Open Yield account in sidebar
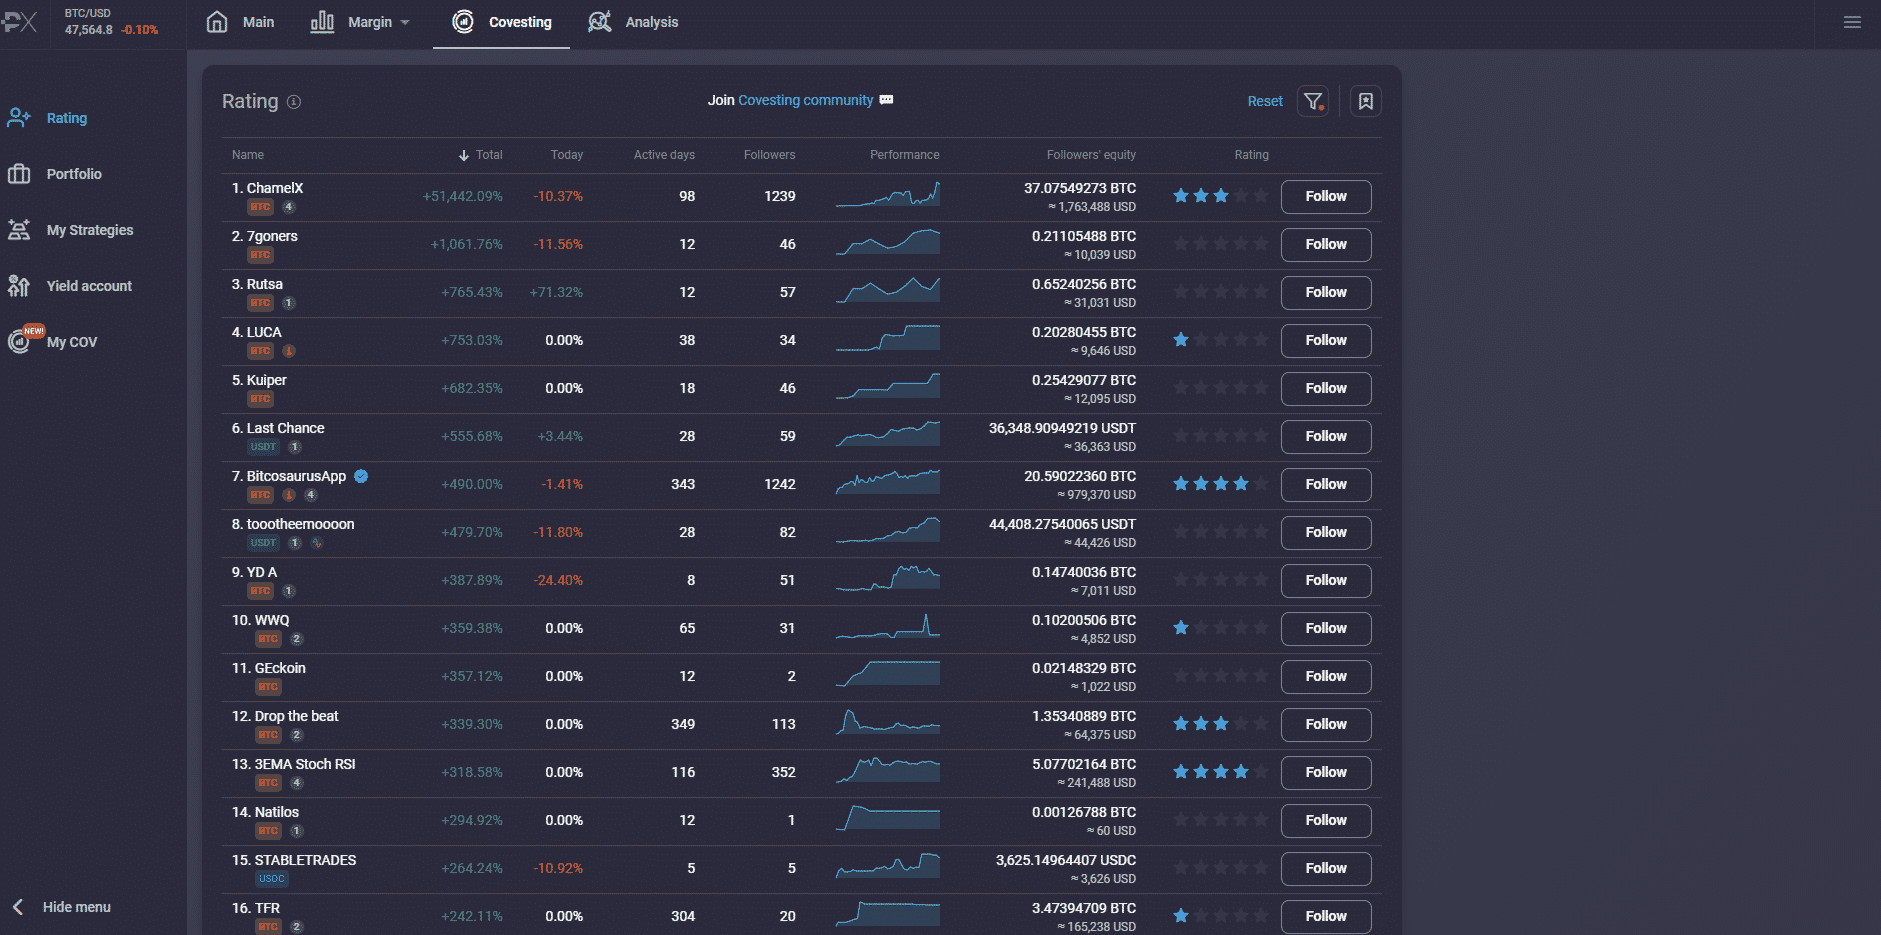This screenshot has width=1881, height=935. 88,286
